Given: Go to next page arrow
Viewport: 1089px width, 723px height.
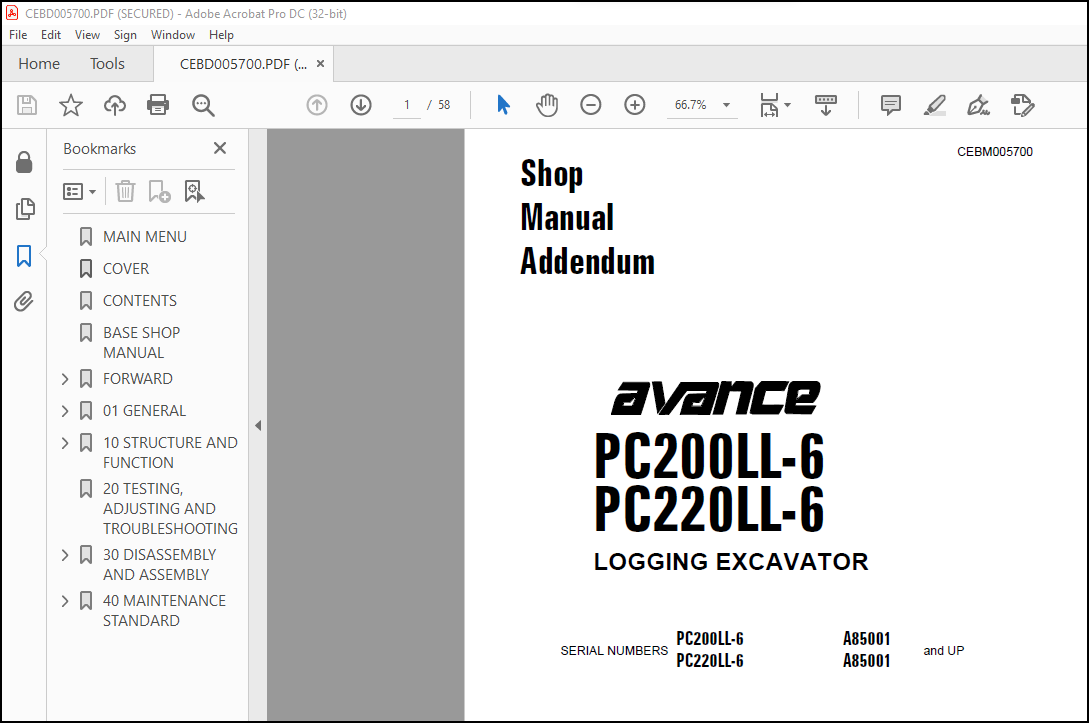Looking at the screenshot, I should pos(360,105).
